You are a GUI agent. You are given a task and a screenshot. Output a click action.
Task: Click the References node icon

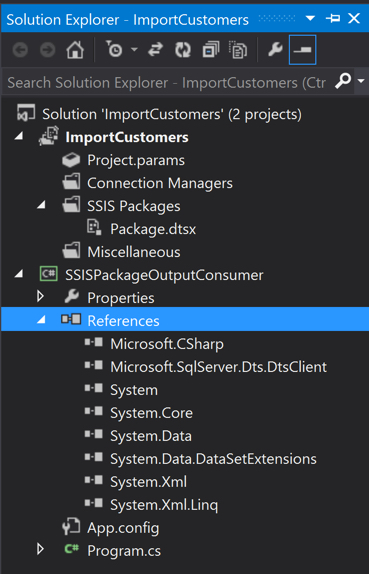pyautogui.click(x=71, y=320)
